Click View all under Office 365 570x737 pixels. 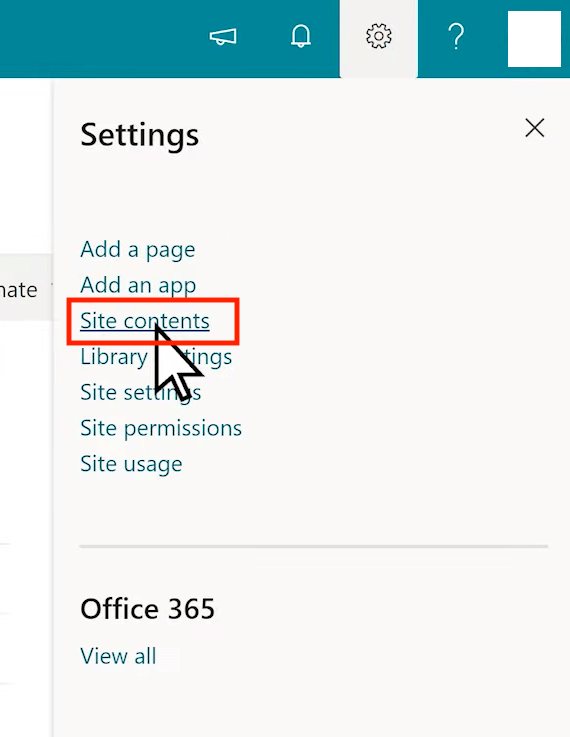[118, 656]
